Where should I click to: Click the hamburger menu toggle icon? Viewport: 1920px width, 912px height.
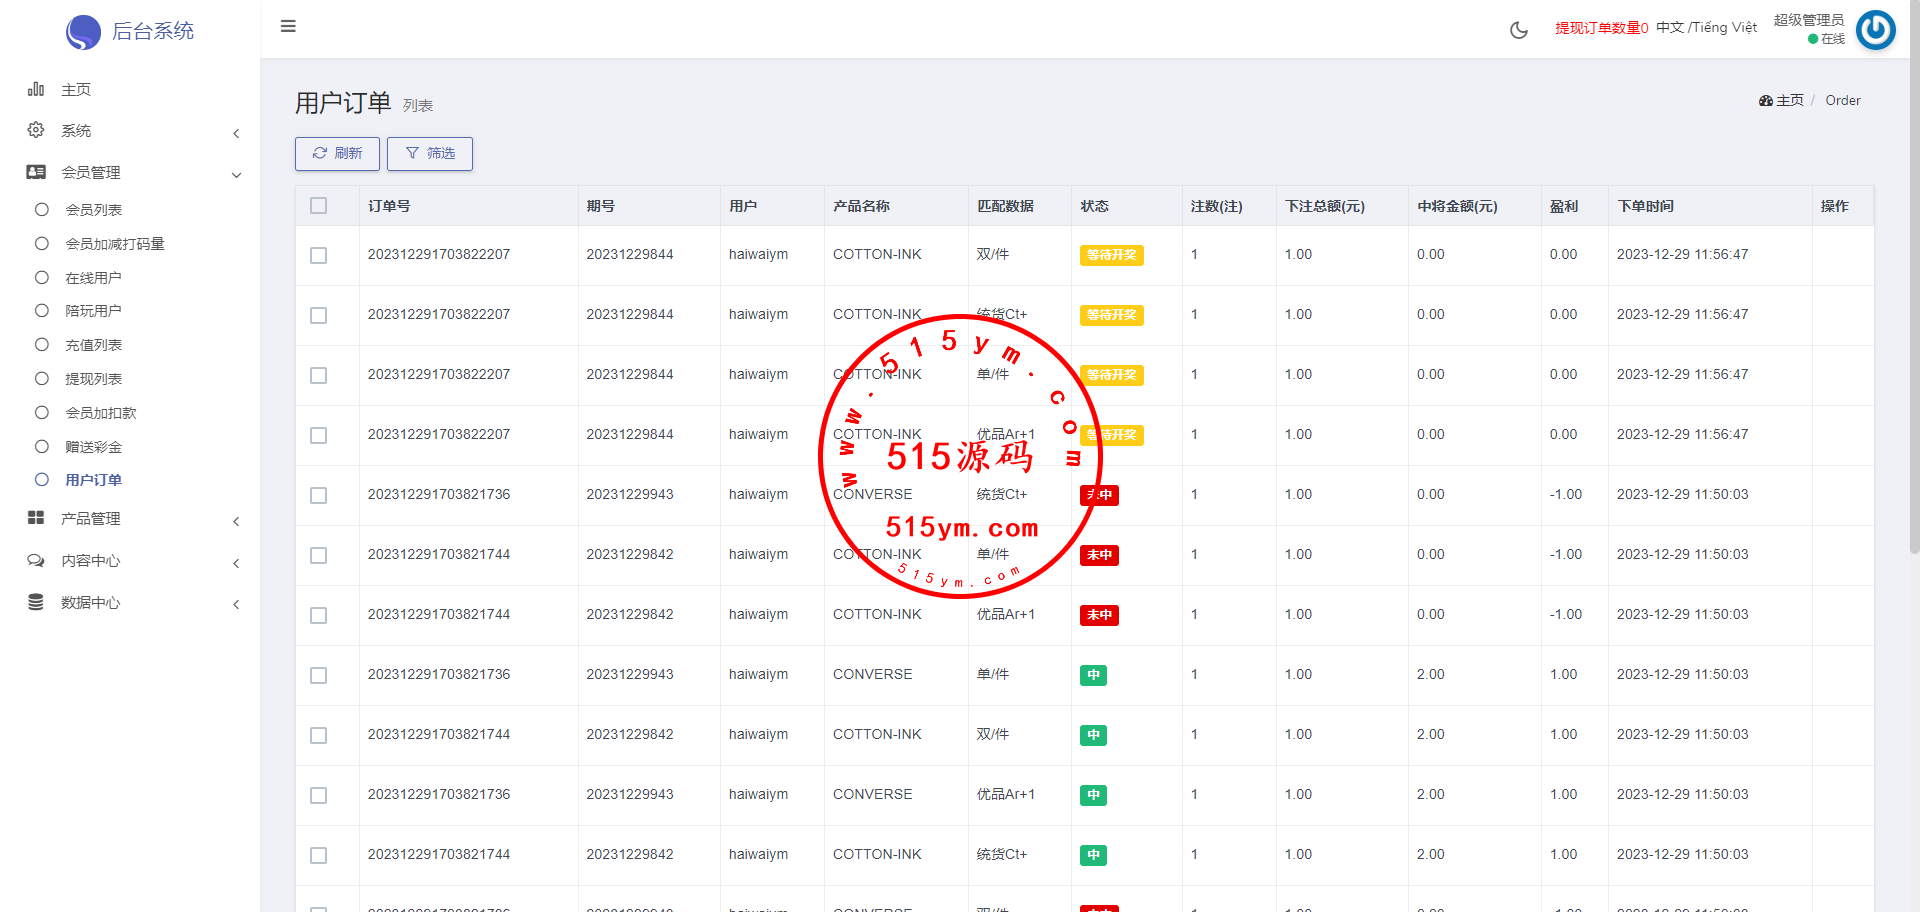pyautogui.click(x=288, y=26)
